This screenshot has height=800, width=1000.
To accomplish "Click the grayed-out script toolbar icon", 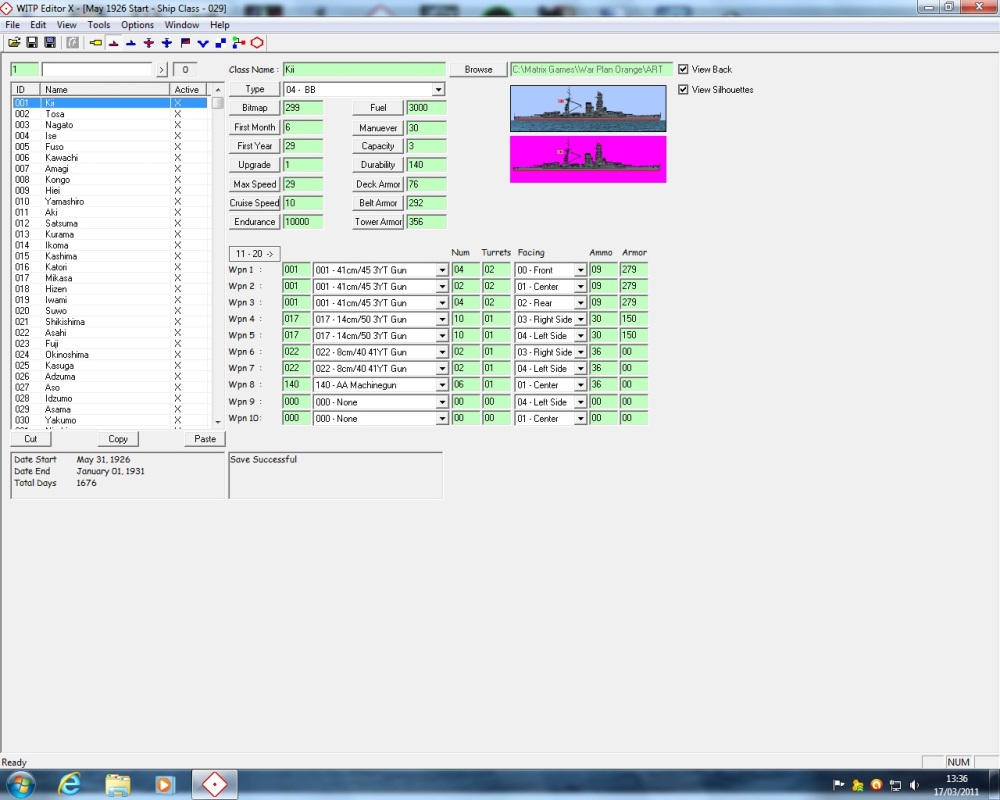I will (73, 43).
